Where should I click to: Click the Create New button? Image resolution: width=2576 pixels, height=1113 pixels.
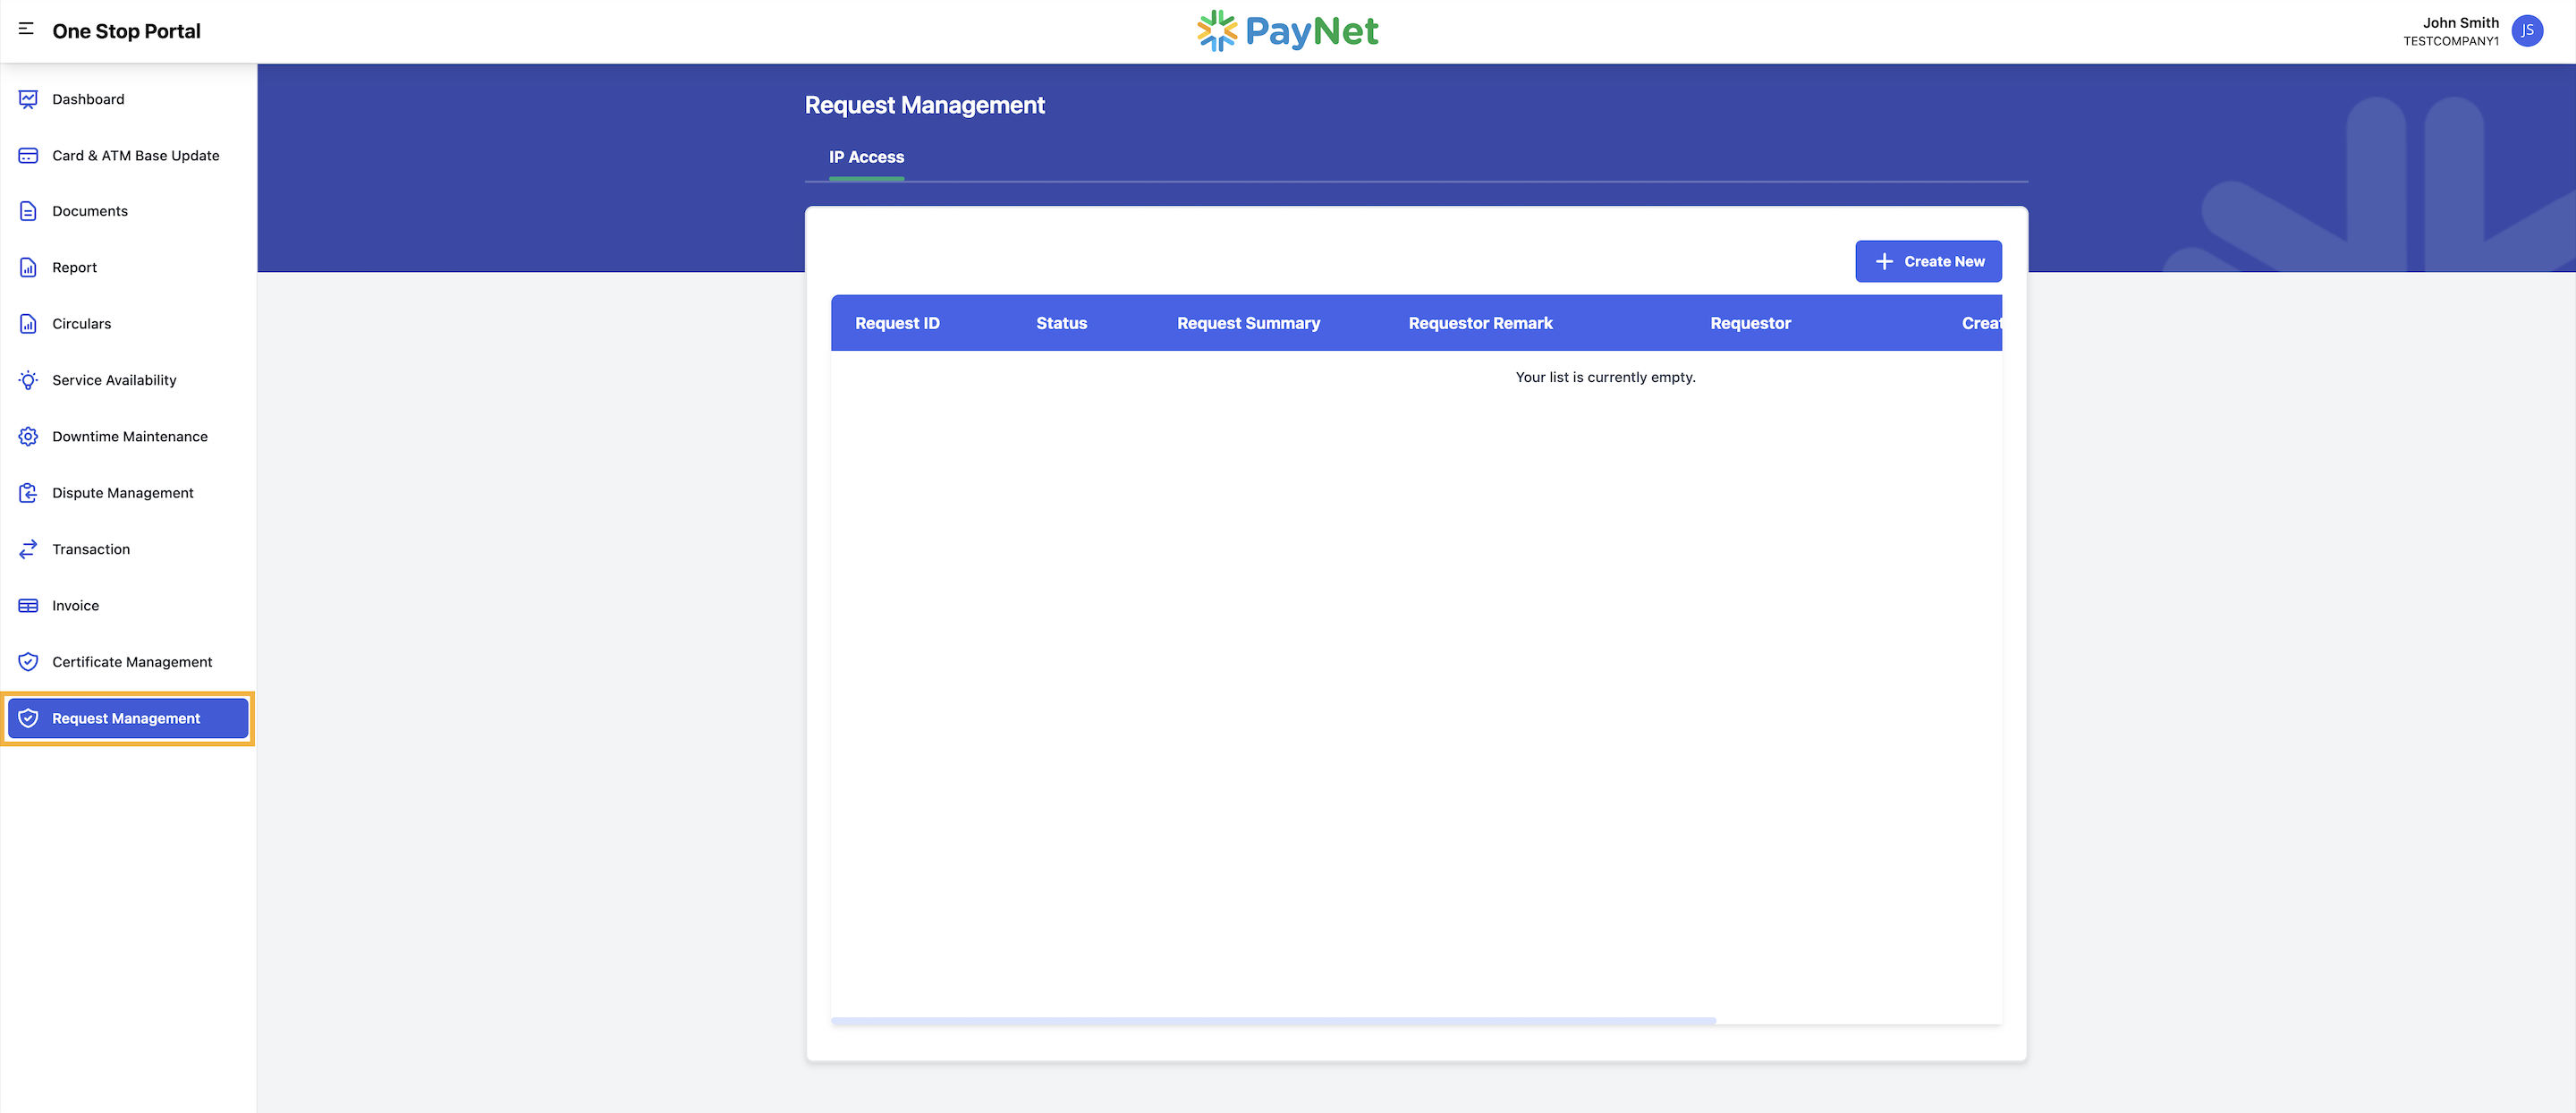coord(1928,261)
